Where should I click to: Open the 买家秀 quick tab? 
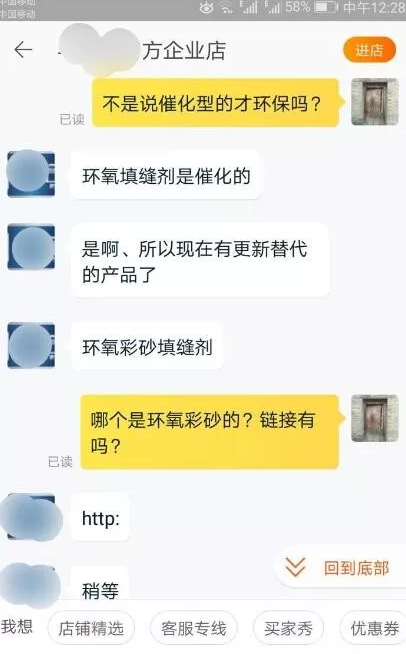point(288,628)
